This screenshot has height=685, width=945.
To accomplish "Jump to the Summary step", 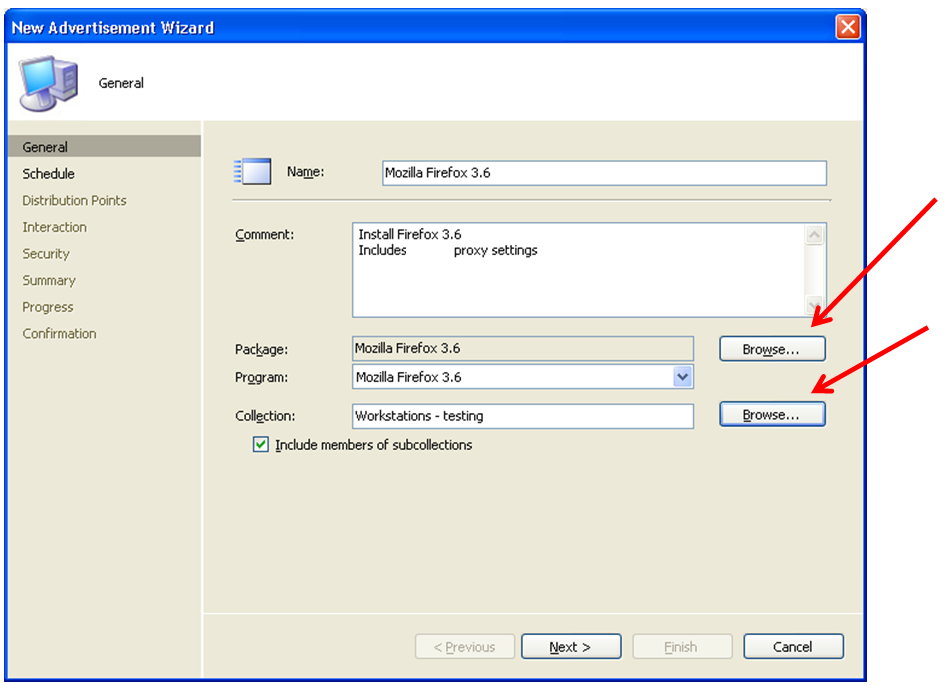I will [49, 280].
